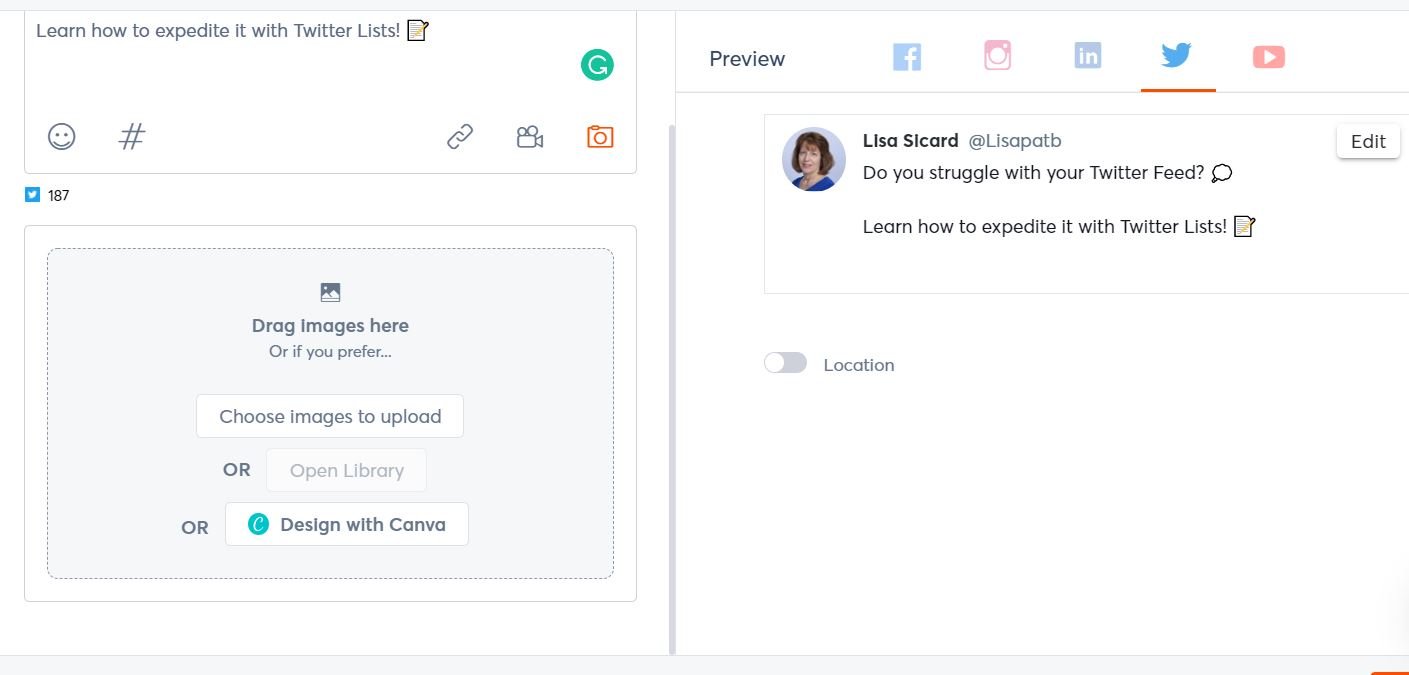View the LinkedIn preview
Viewport: 1409px width, 675px height.
pos(1087,56)
